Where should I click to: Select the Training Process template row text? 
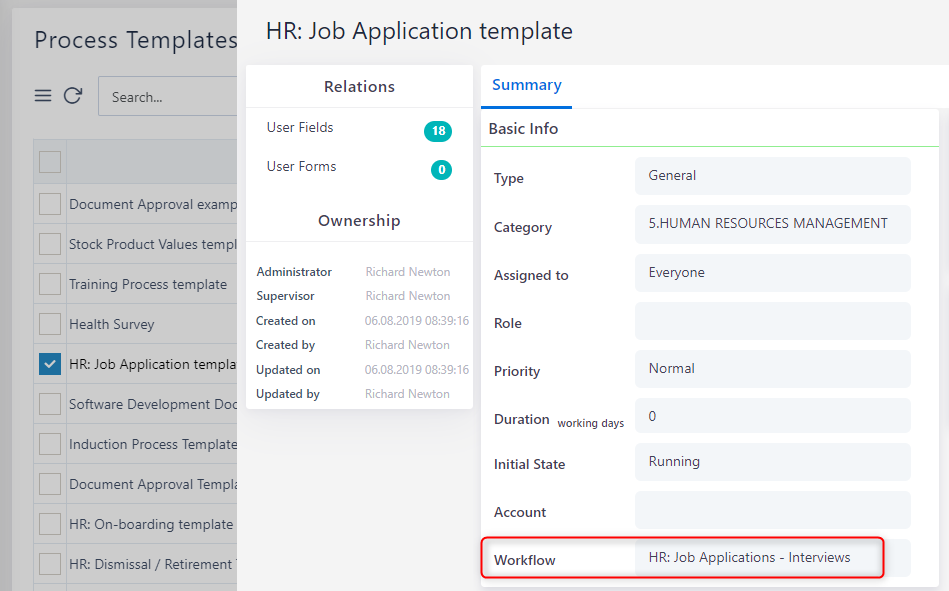click(148, 284)
